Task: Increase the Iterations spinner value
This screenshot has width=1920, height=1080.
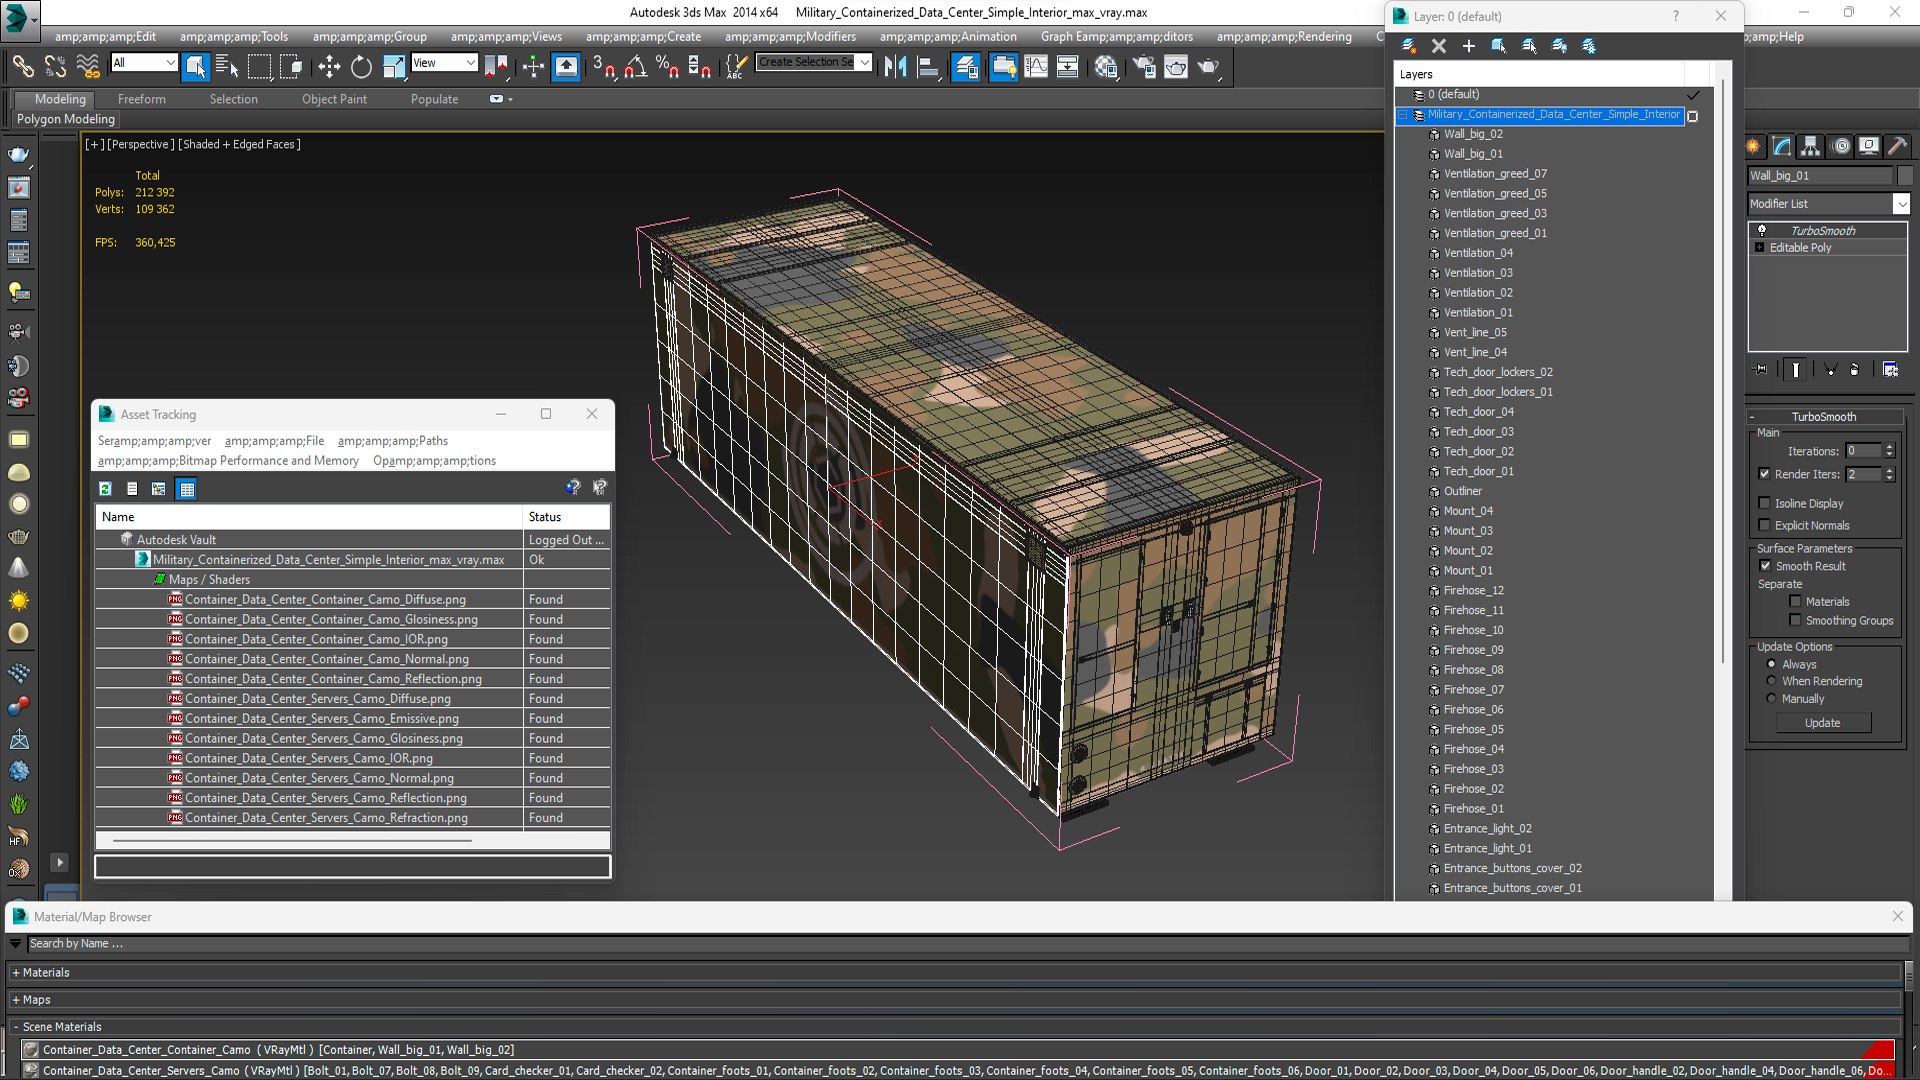Action: click(x=1889, y=447)
